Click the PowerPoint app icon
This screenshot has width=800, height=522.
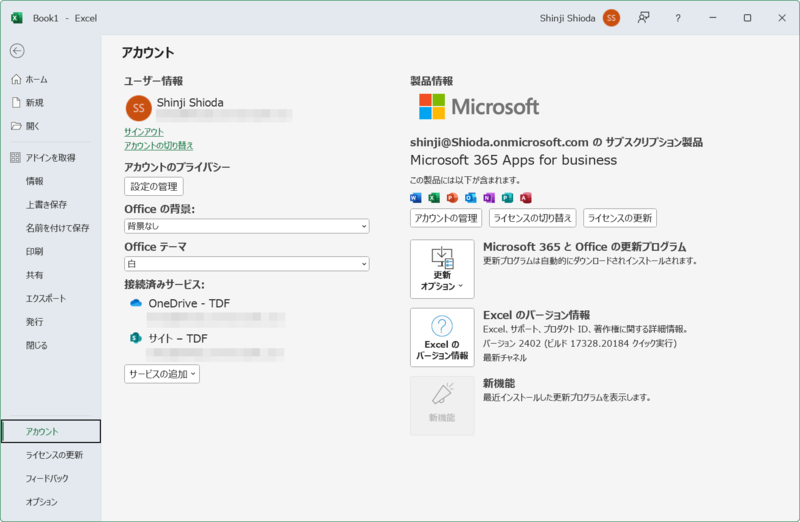click(x=452, y=198)
